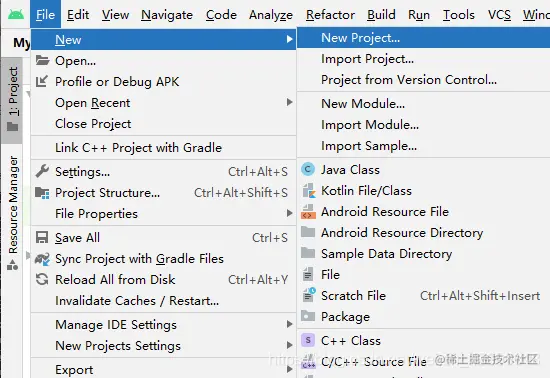Choose Import Project... entry
The height and width of the screenshot is (378, 550).
coord(423,59)
